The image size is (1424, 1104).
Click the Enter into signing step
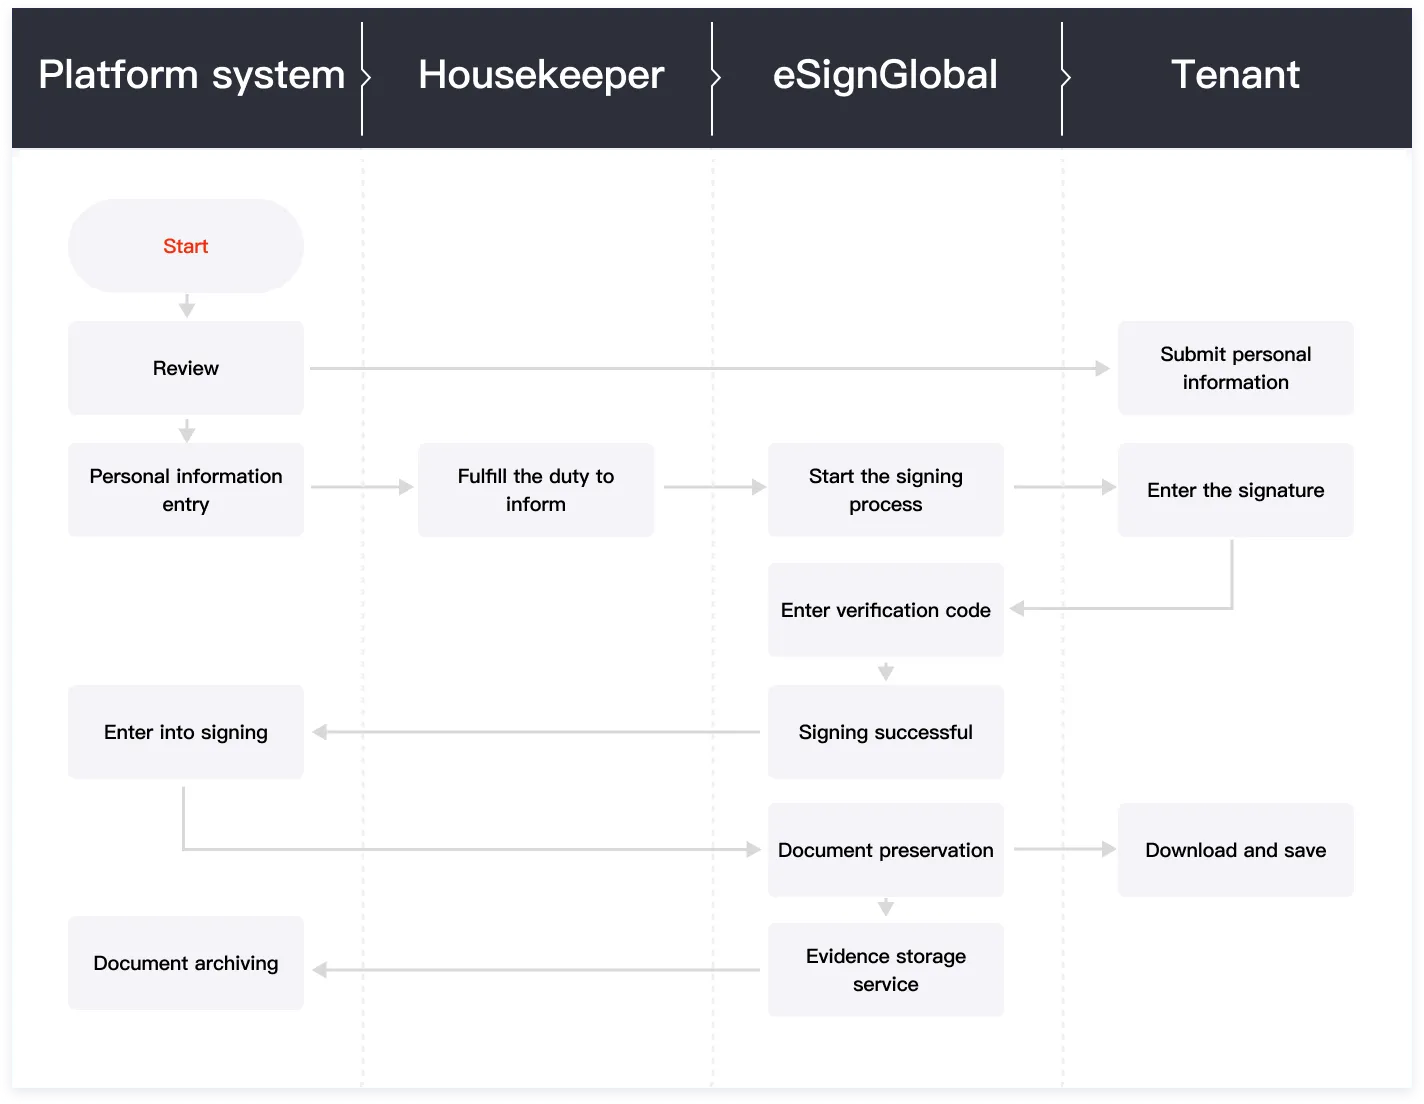pos(186,732)
